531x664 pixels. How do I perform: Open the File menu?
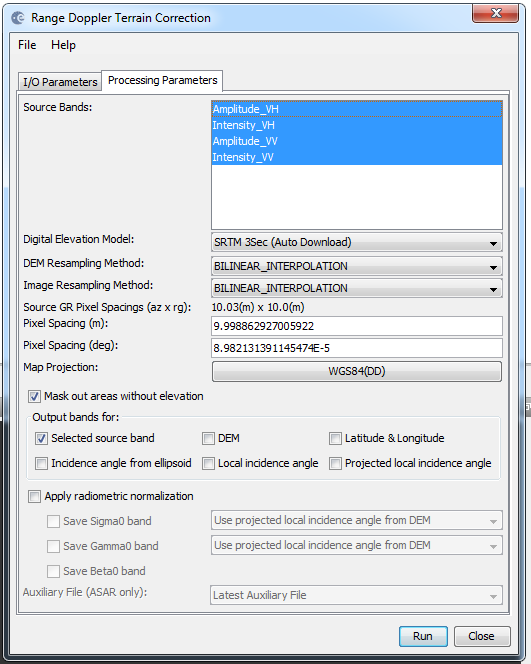click(27, 45)
